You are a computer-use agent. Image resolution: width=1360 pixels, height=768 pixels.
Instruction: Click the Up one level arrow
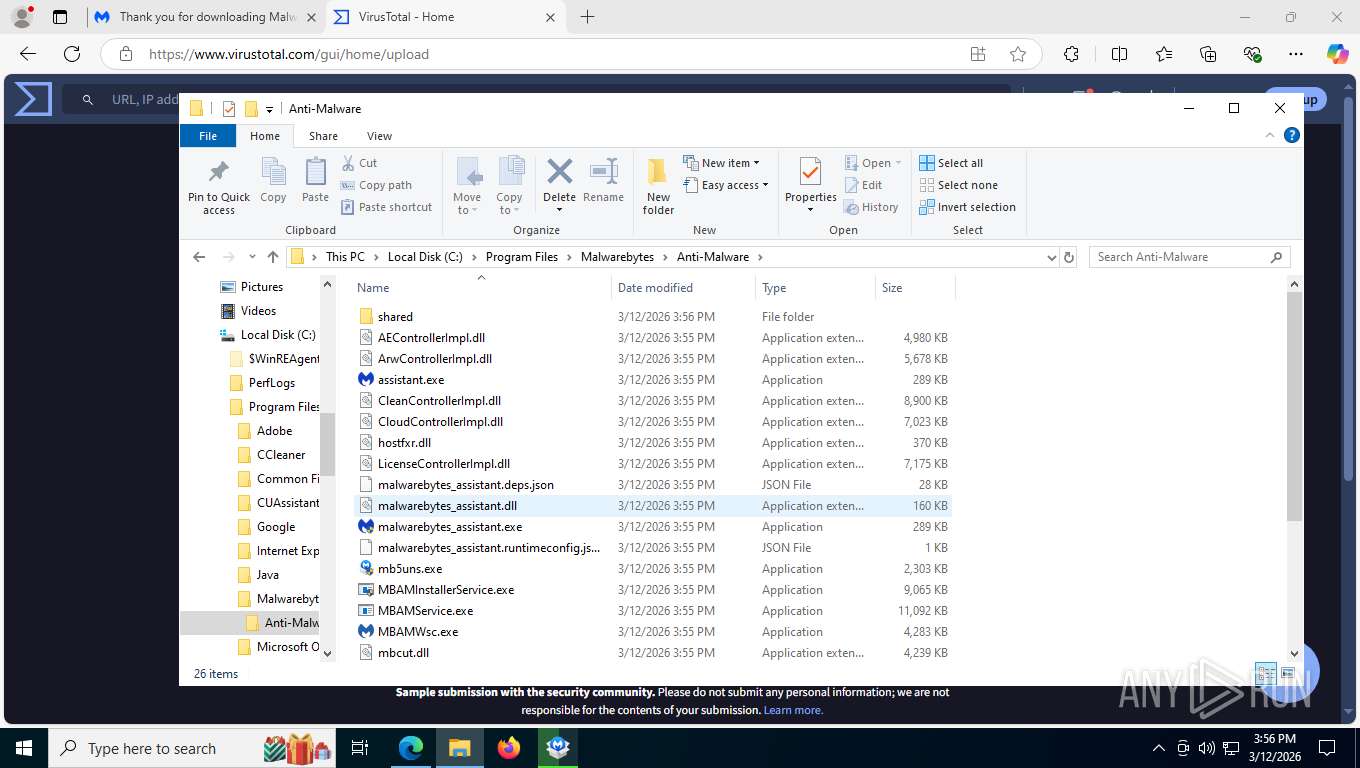pyautogui.click(x=273, y=257)
